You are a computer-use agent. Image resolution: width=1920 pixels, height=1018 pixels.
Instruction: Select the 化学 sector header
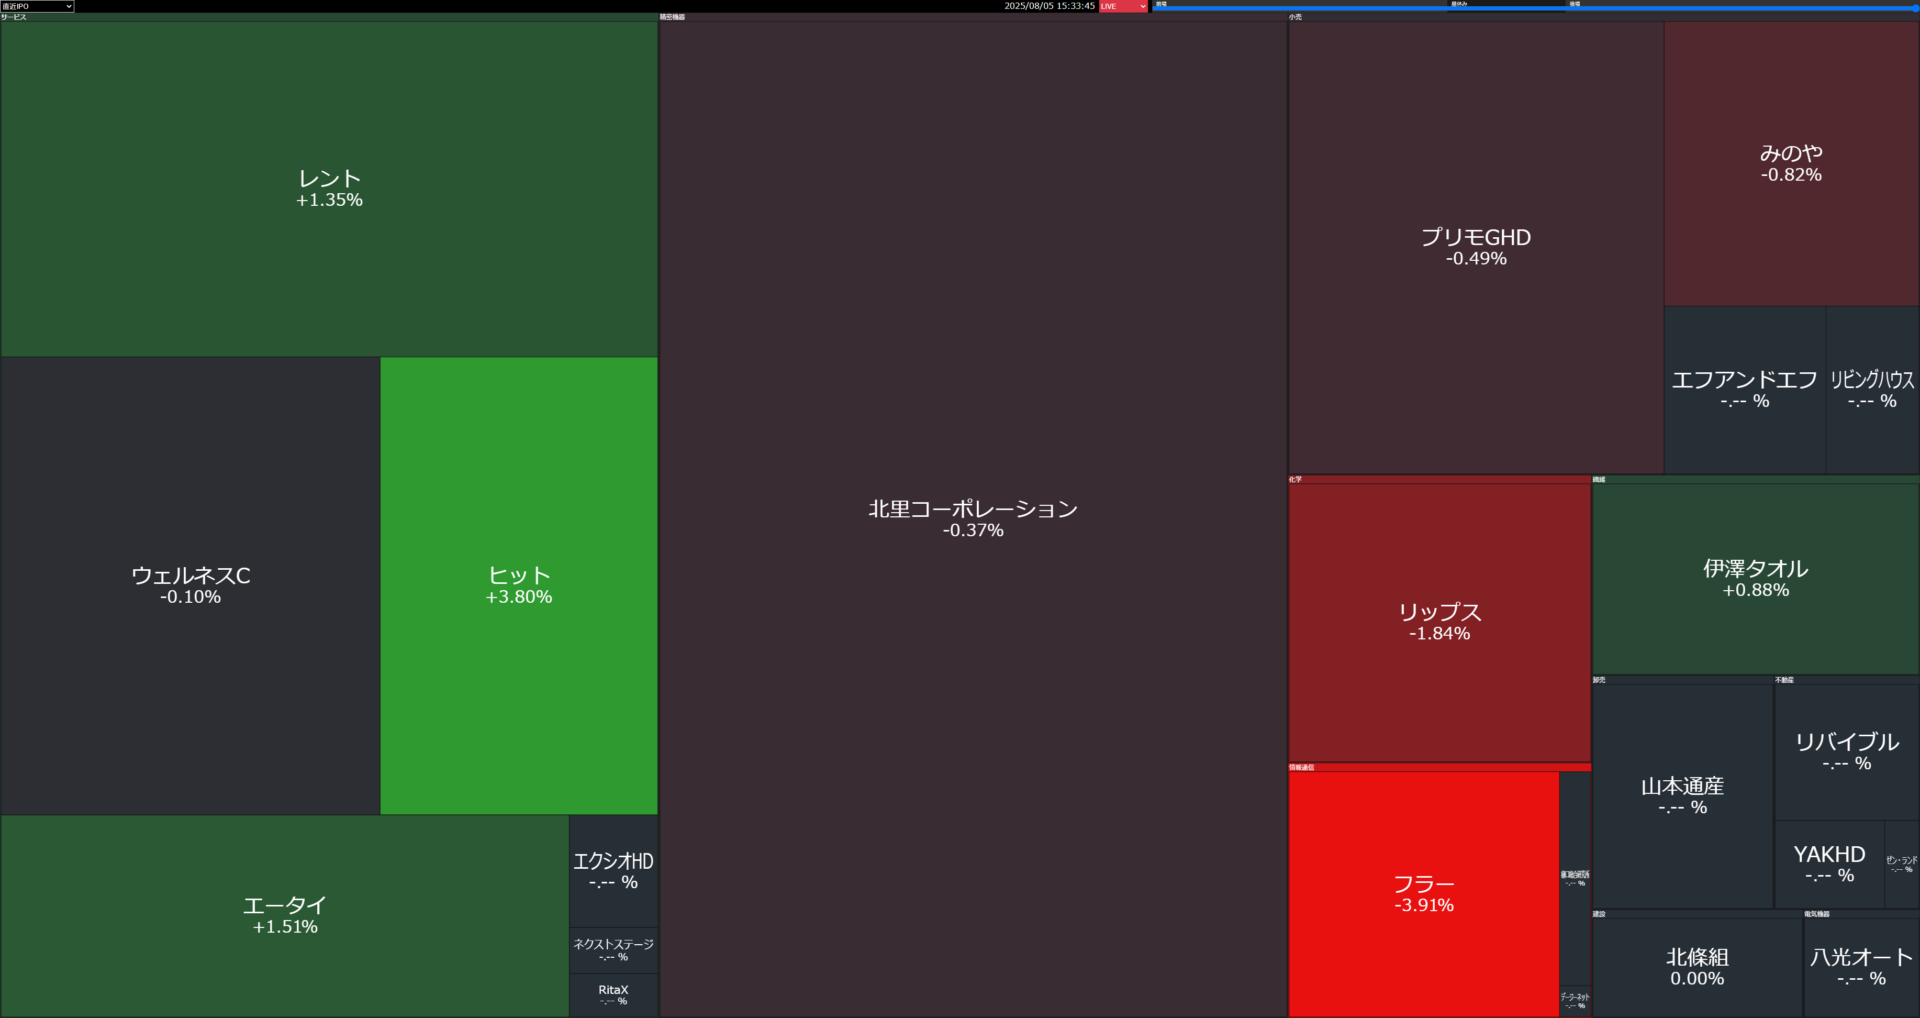pos(1439,480)
